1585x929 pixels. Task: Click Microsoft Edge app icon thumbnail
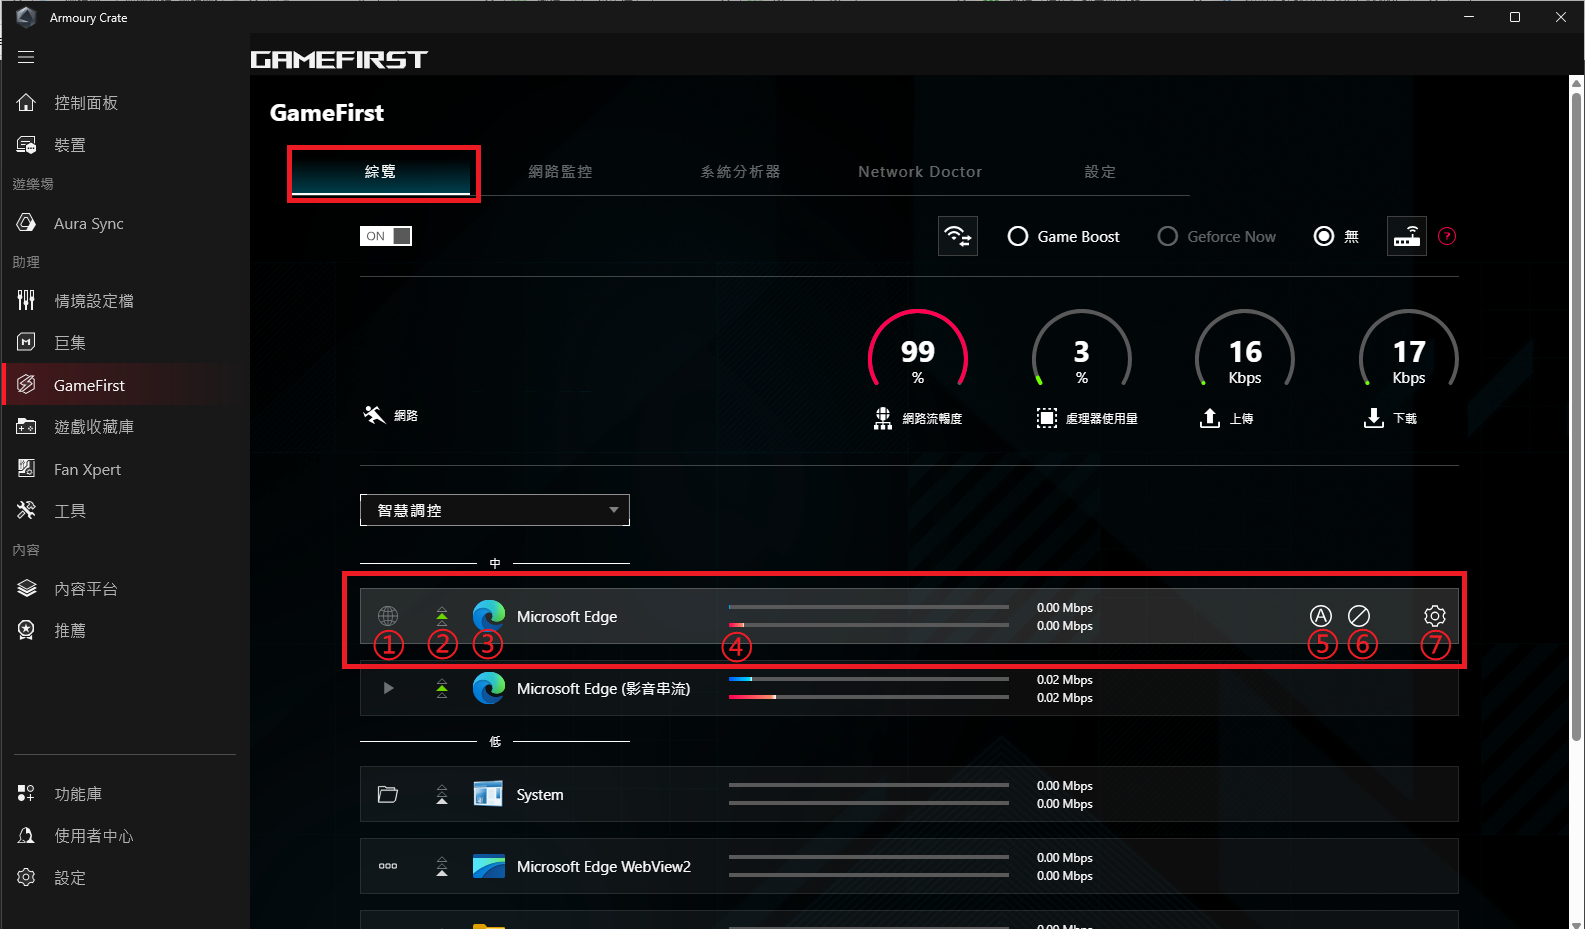[x=489, y=616]
